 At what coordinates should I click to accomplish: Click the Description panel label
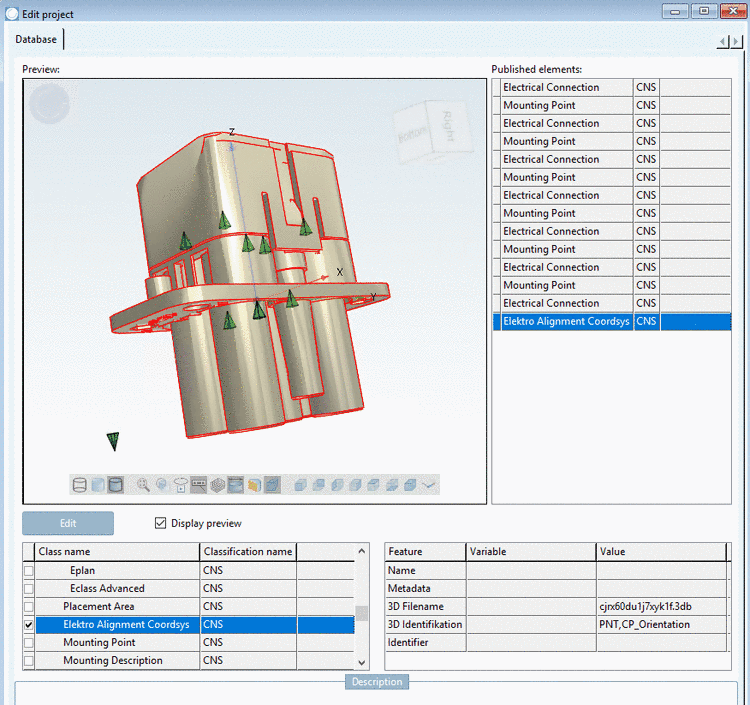(377, 682)
